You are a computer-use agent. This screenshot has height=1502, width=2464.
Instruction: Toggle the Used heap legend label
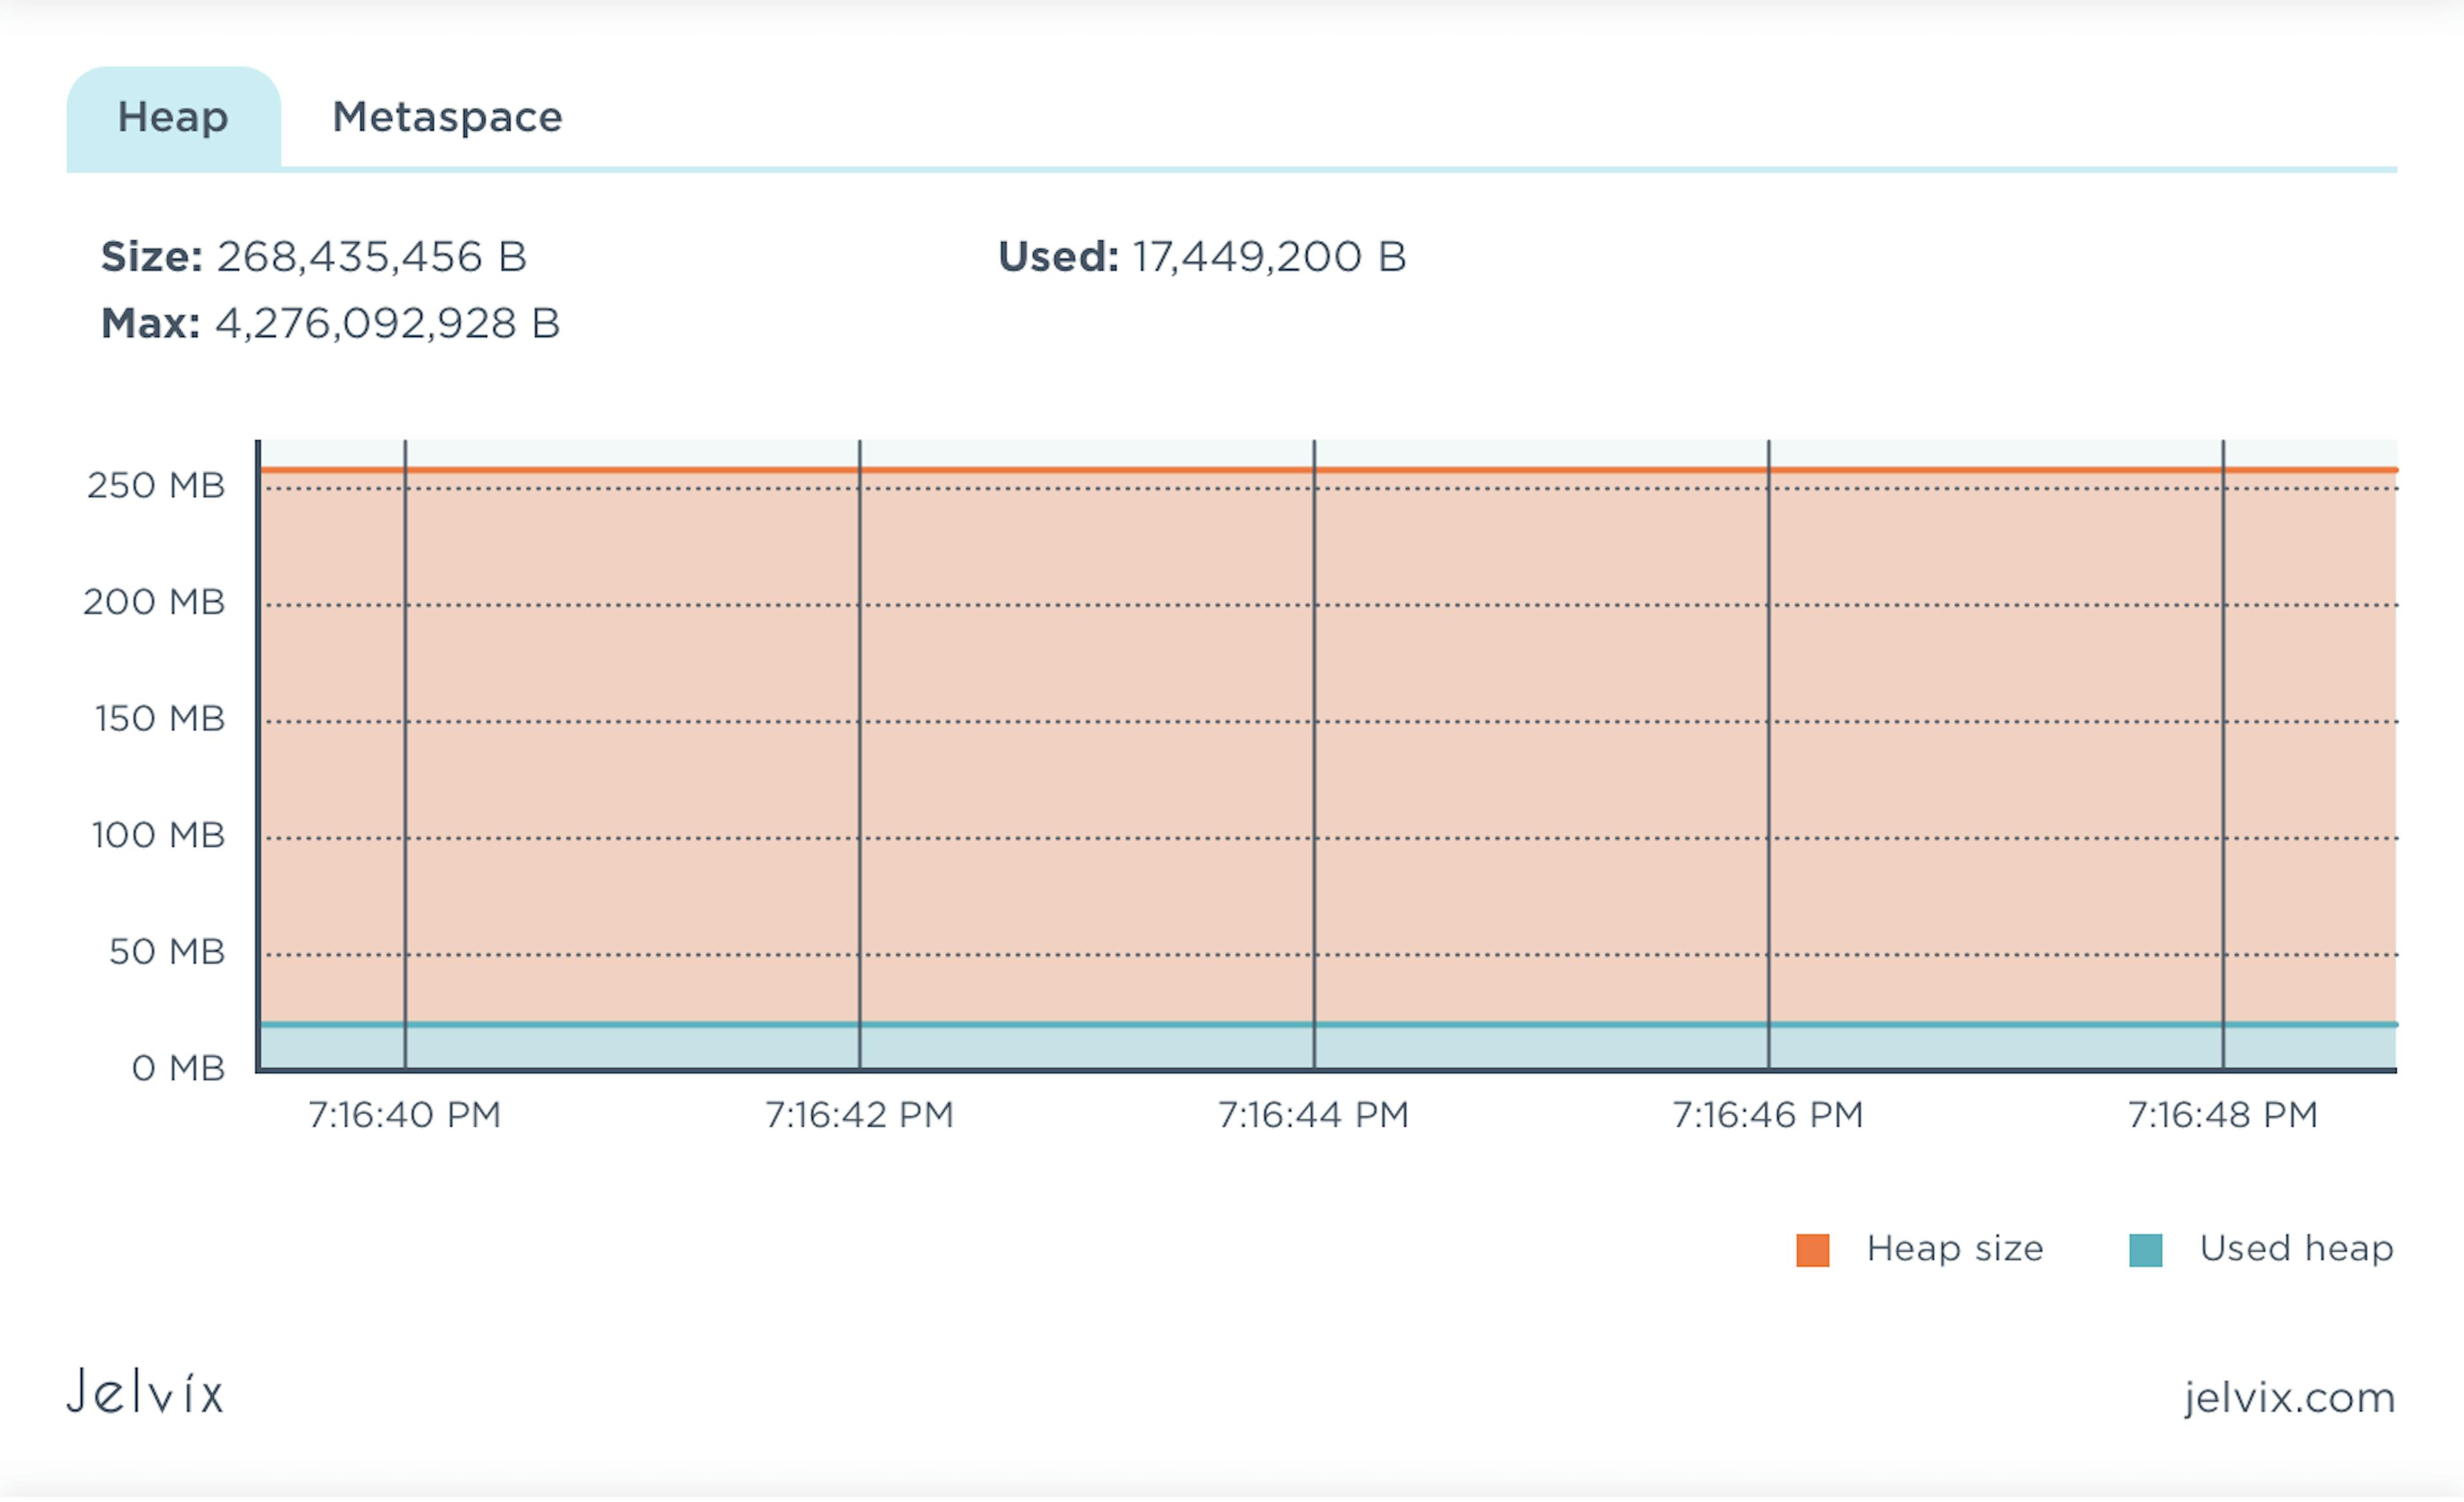point(2296,1249)
